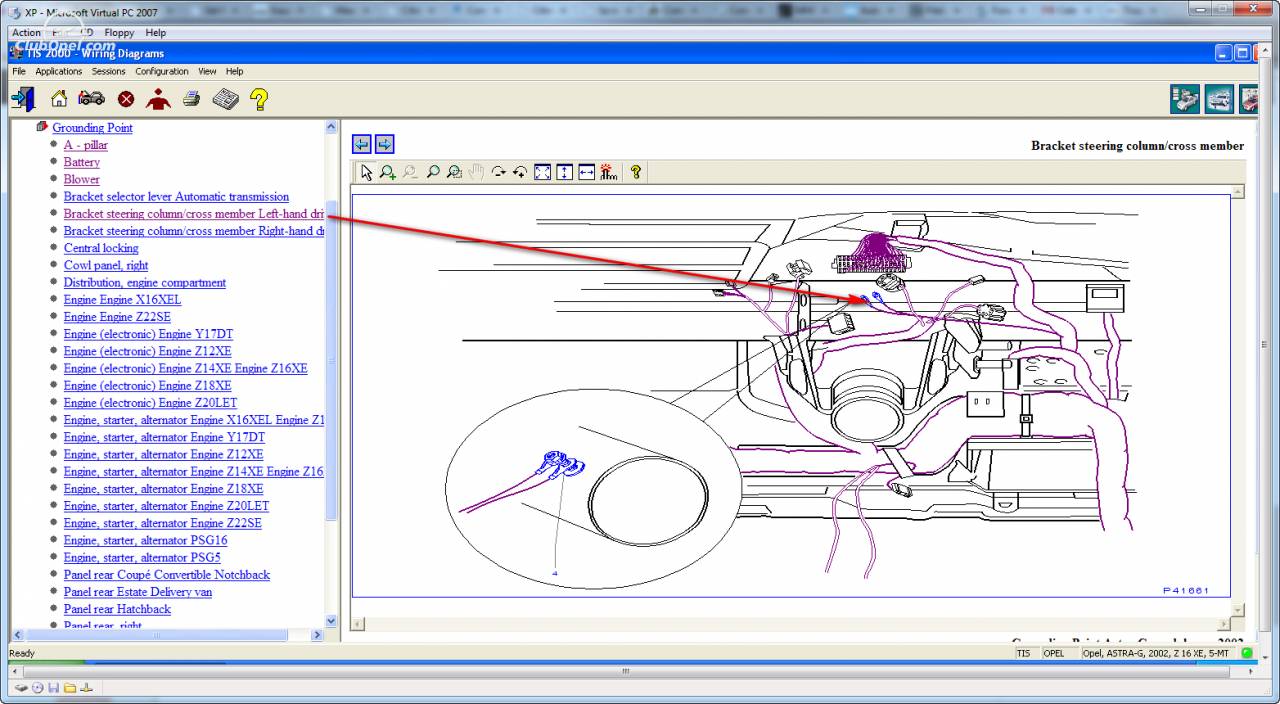Screen dimensions: 1280x704
Task: Fit diagram to width icon
Action: (x=586, y=172)
